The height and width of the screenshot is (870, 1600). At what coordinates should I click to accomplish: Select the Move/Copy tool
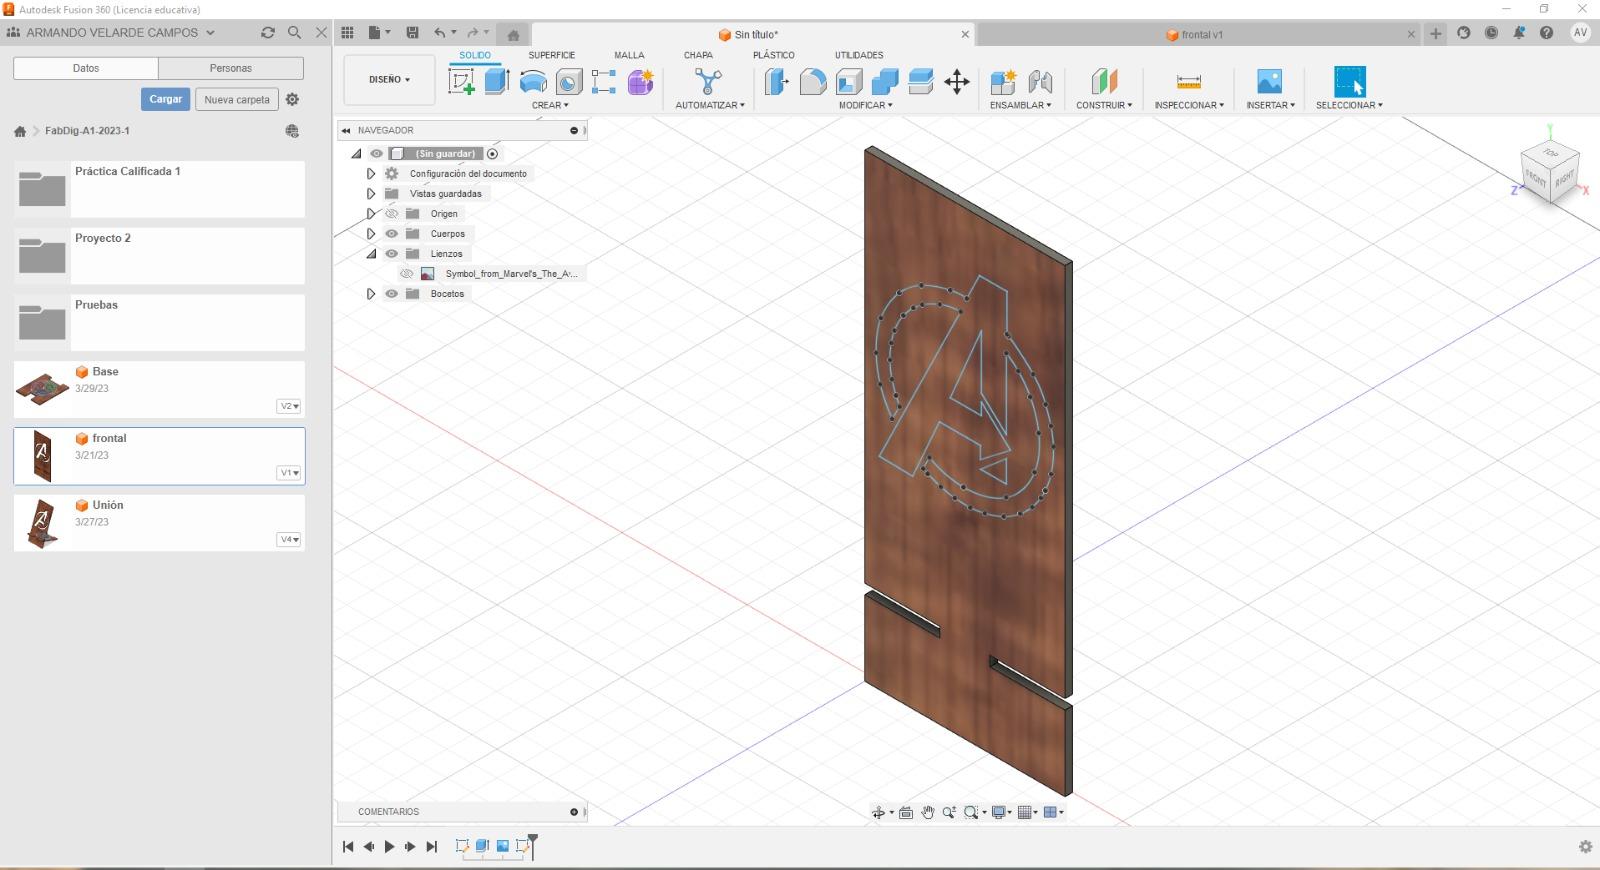point(957,82)
